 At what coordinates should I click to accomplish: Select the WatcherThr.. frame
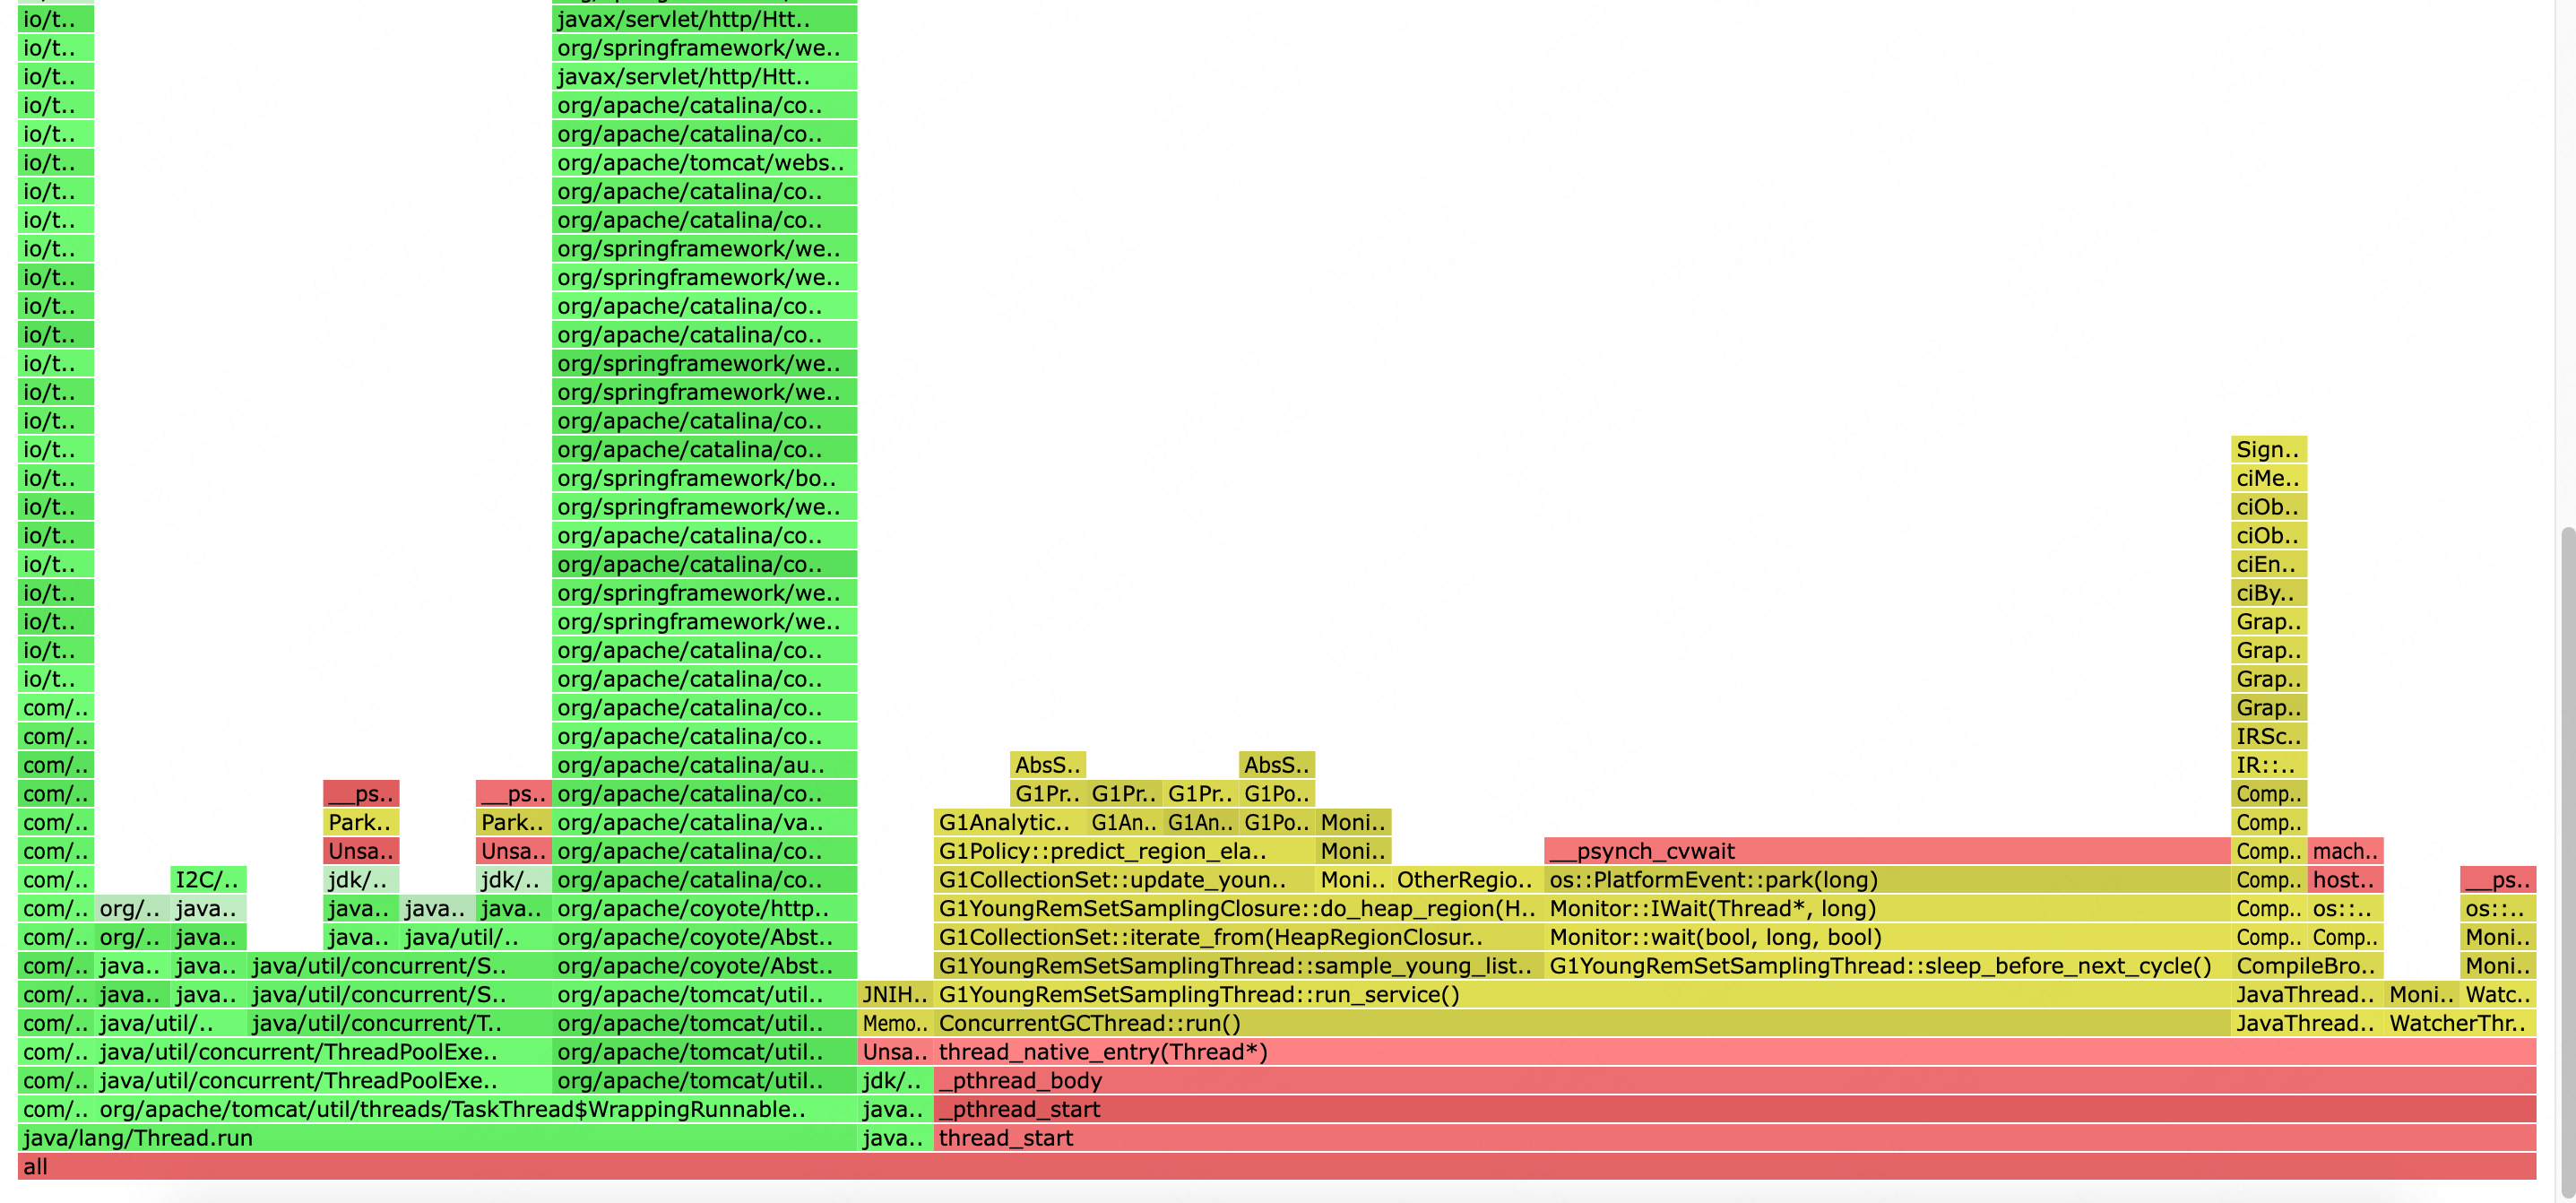tap(2459, 1023)
